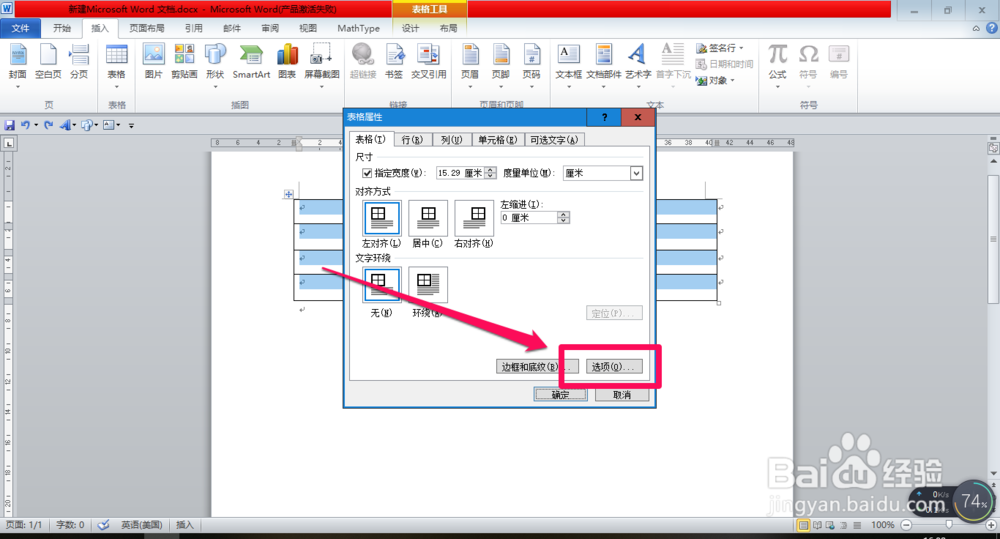The width and height of the screenshot is (1000, 539).
Task: Open the Page Number (页码) menu
Action: coord(532,63)
